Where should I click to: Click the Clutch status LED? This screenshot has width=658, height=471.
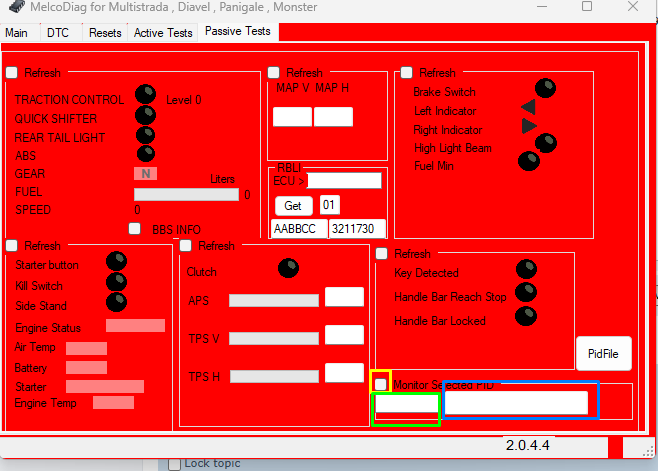coord(288,268)
